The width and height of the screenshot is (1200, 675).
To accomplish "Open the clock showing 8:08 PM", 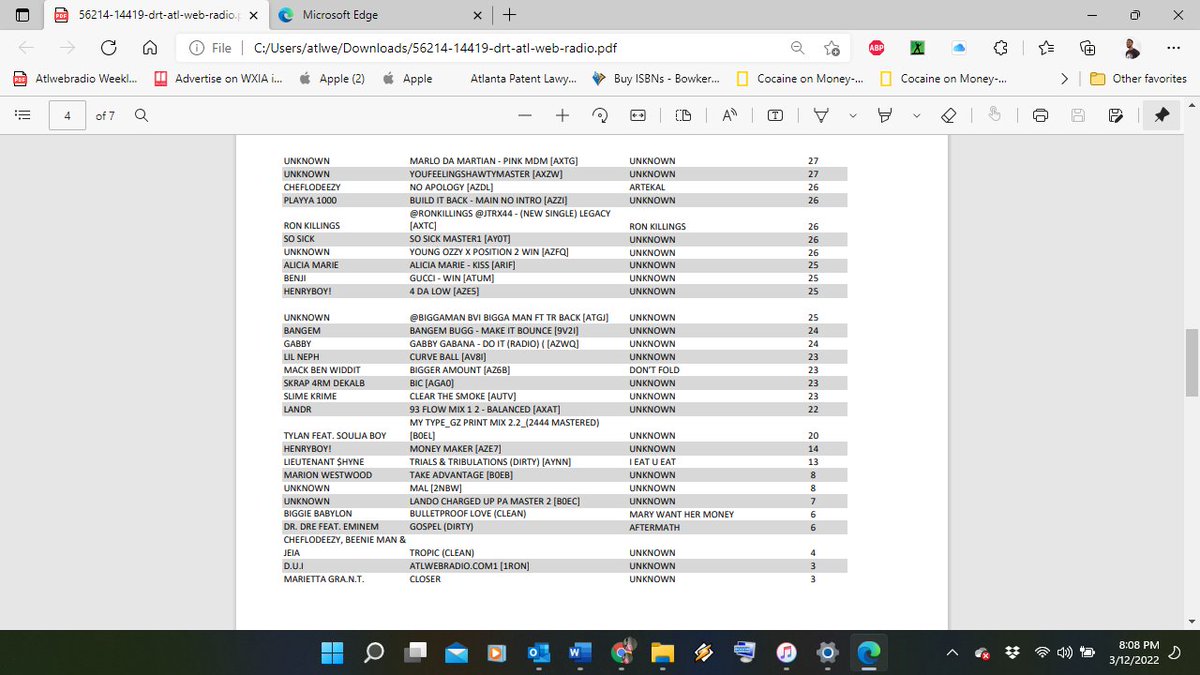I will click(1133, 653).
